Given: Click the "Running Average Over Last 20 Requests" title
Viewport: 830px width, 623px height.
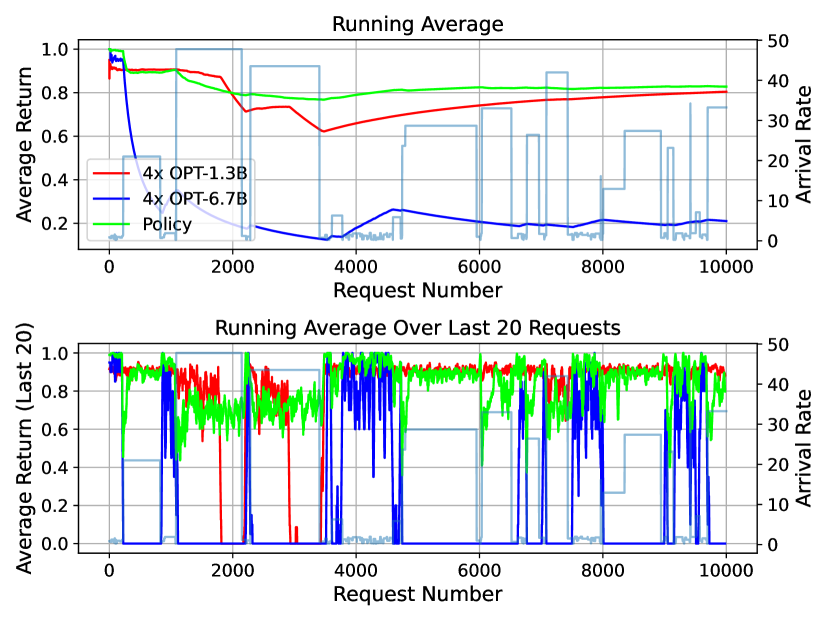Looking at the screenshot, I should (x=418, y=328).
